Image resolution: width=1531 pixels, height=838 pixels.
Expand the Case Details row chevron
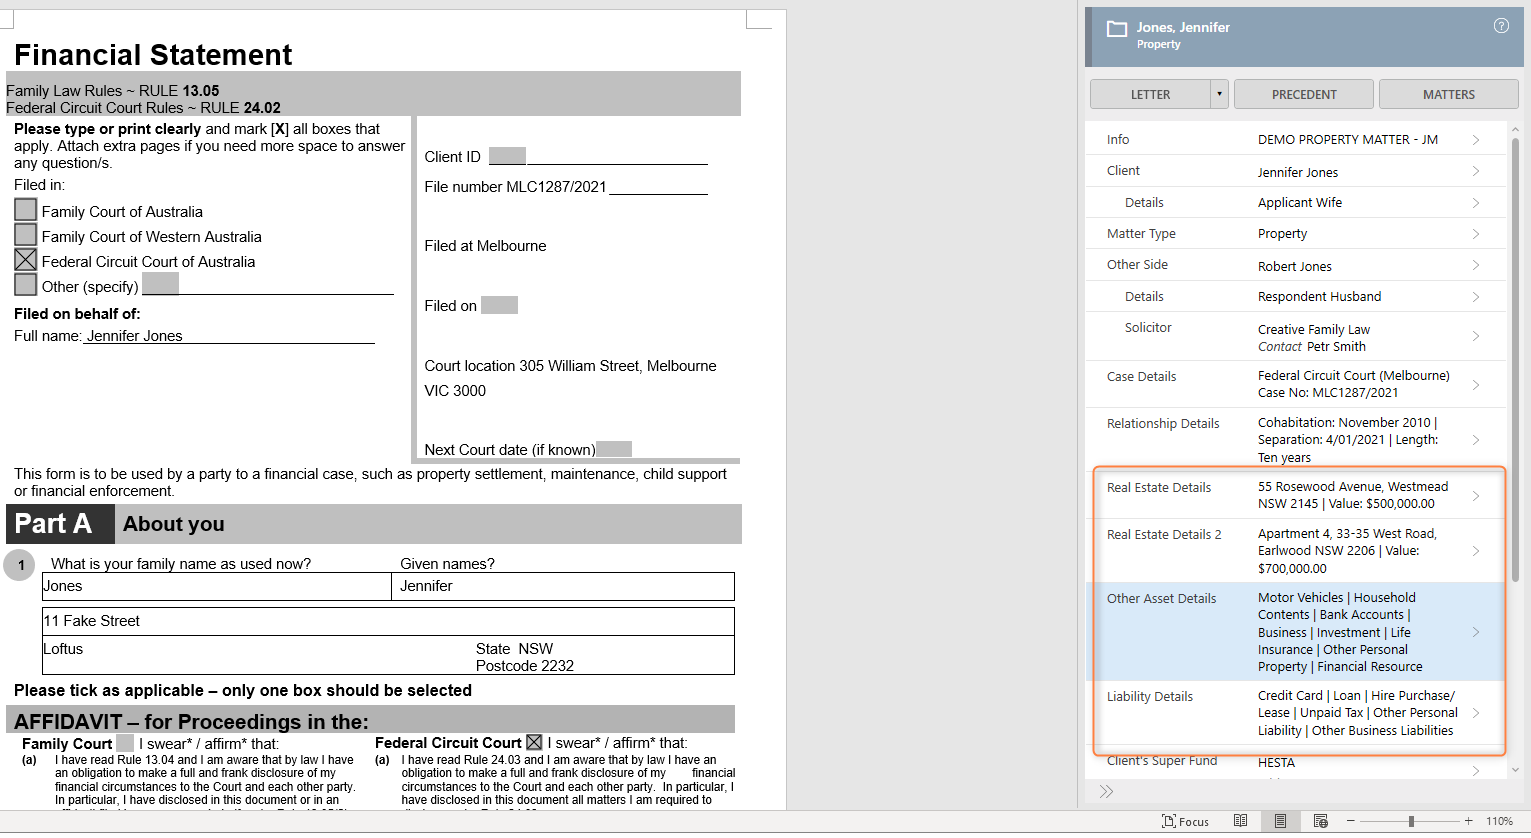pyautogui.click(x=1476, y=384)
